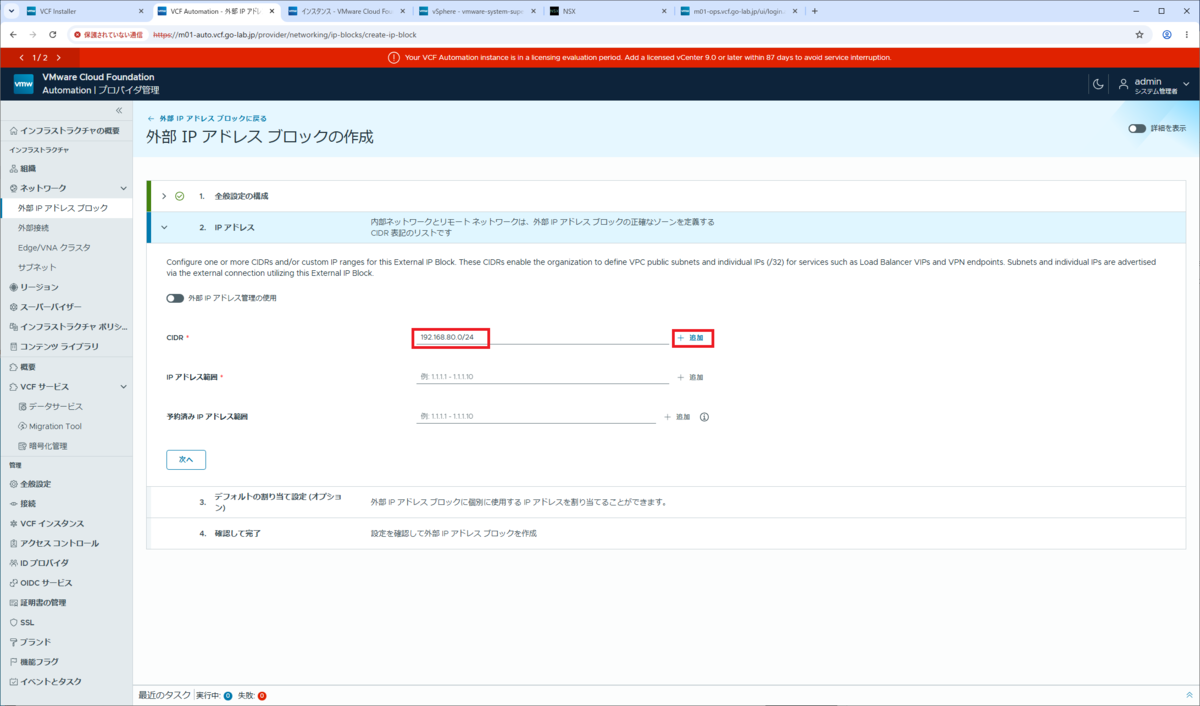Screen dimensions: 1200x706
Task: Collapse the VCF サービス sidebar group
Action: [123, 386]
